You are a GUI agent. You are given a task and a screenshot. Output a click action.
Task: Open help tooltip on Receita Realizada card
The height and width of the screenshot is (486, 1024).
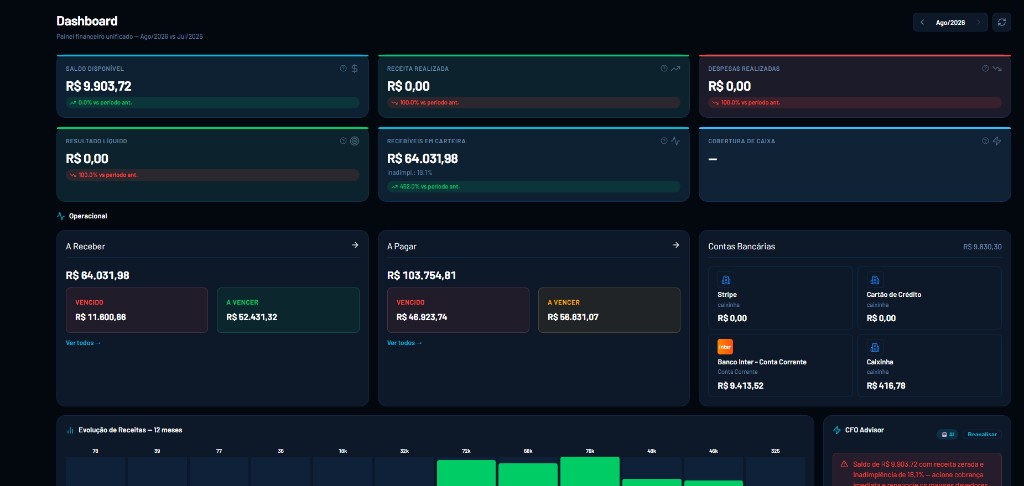click(x=664, y=68)
